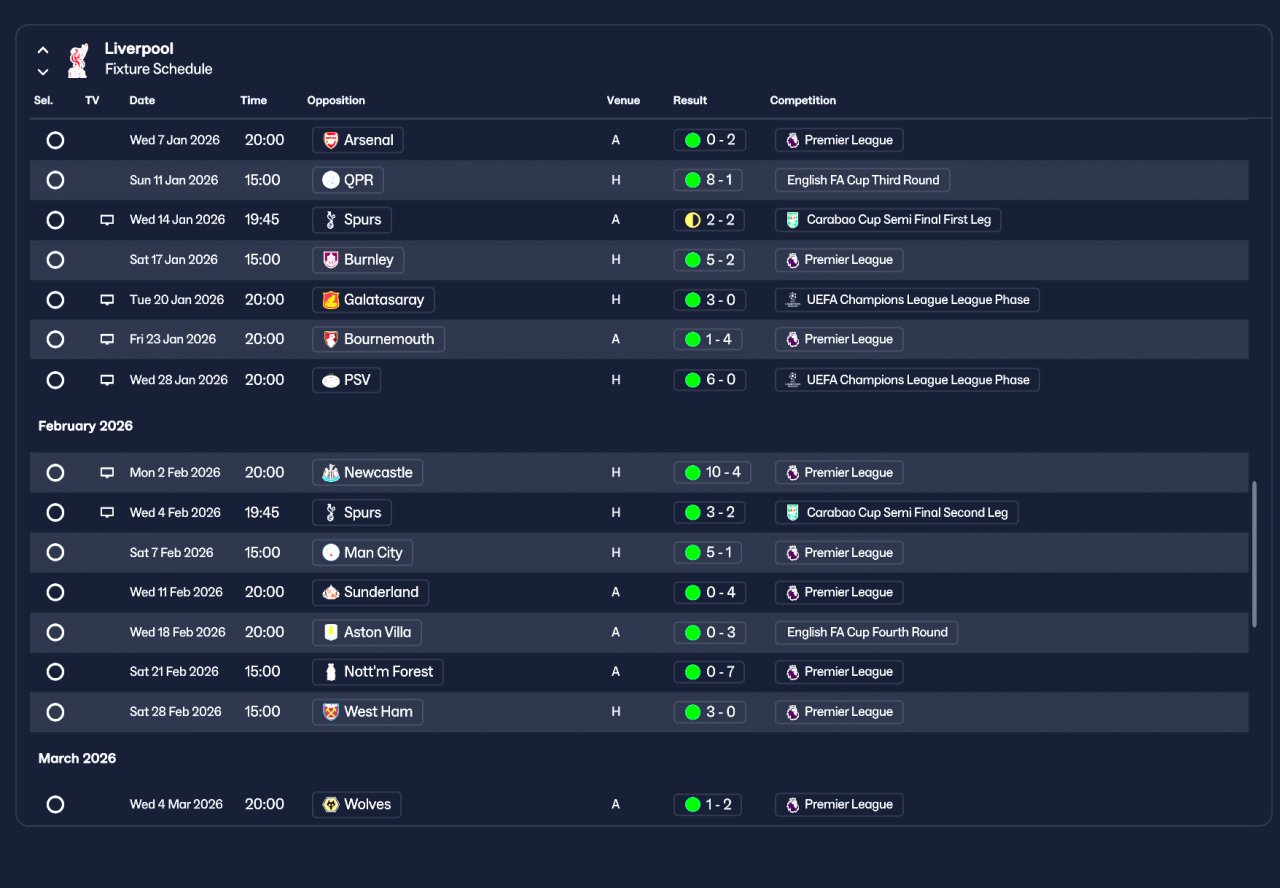1280x888 pixels.
Task: Select the radio button for the Galatasaray fixture
Action: [x=55, y=300]
